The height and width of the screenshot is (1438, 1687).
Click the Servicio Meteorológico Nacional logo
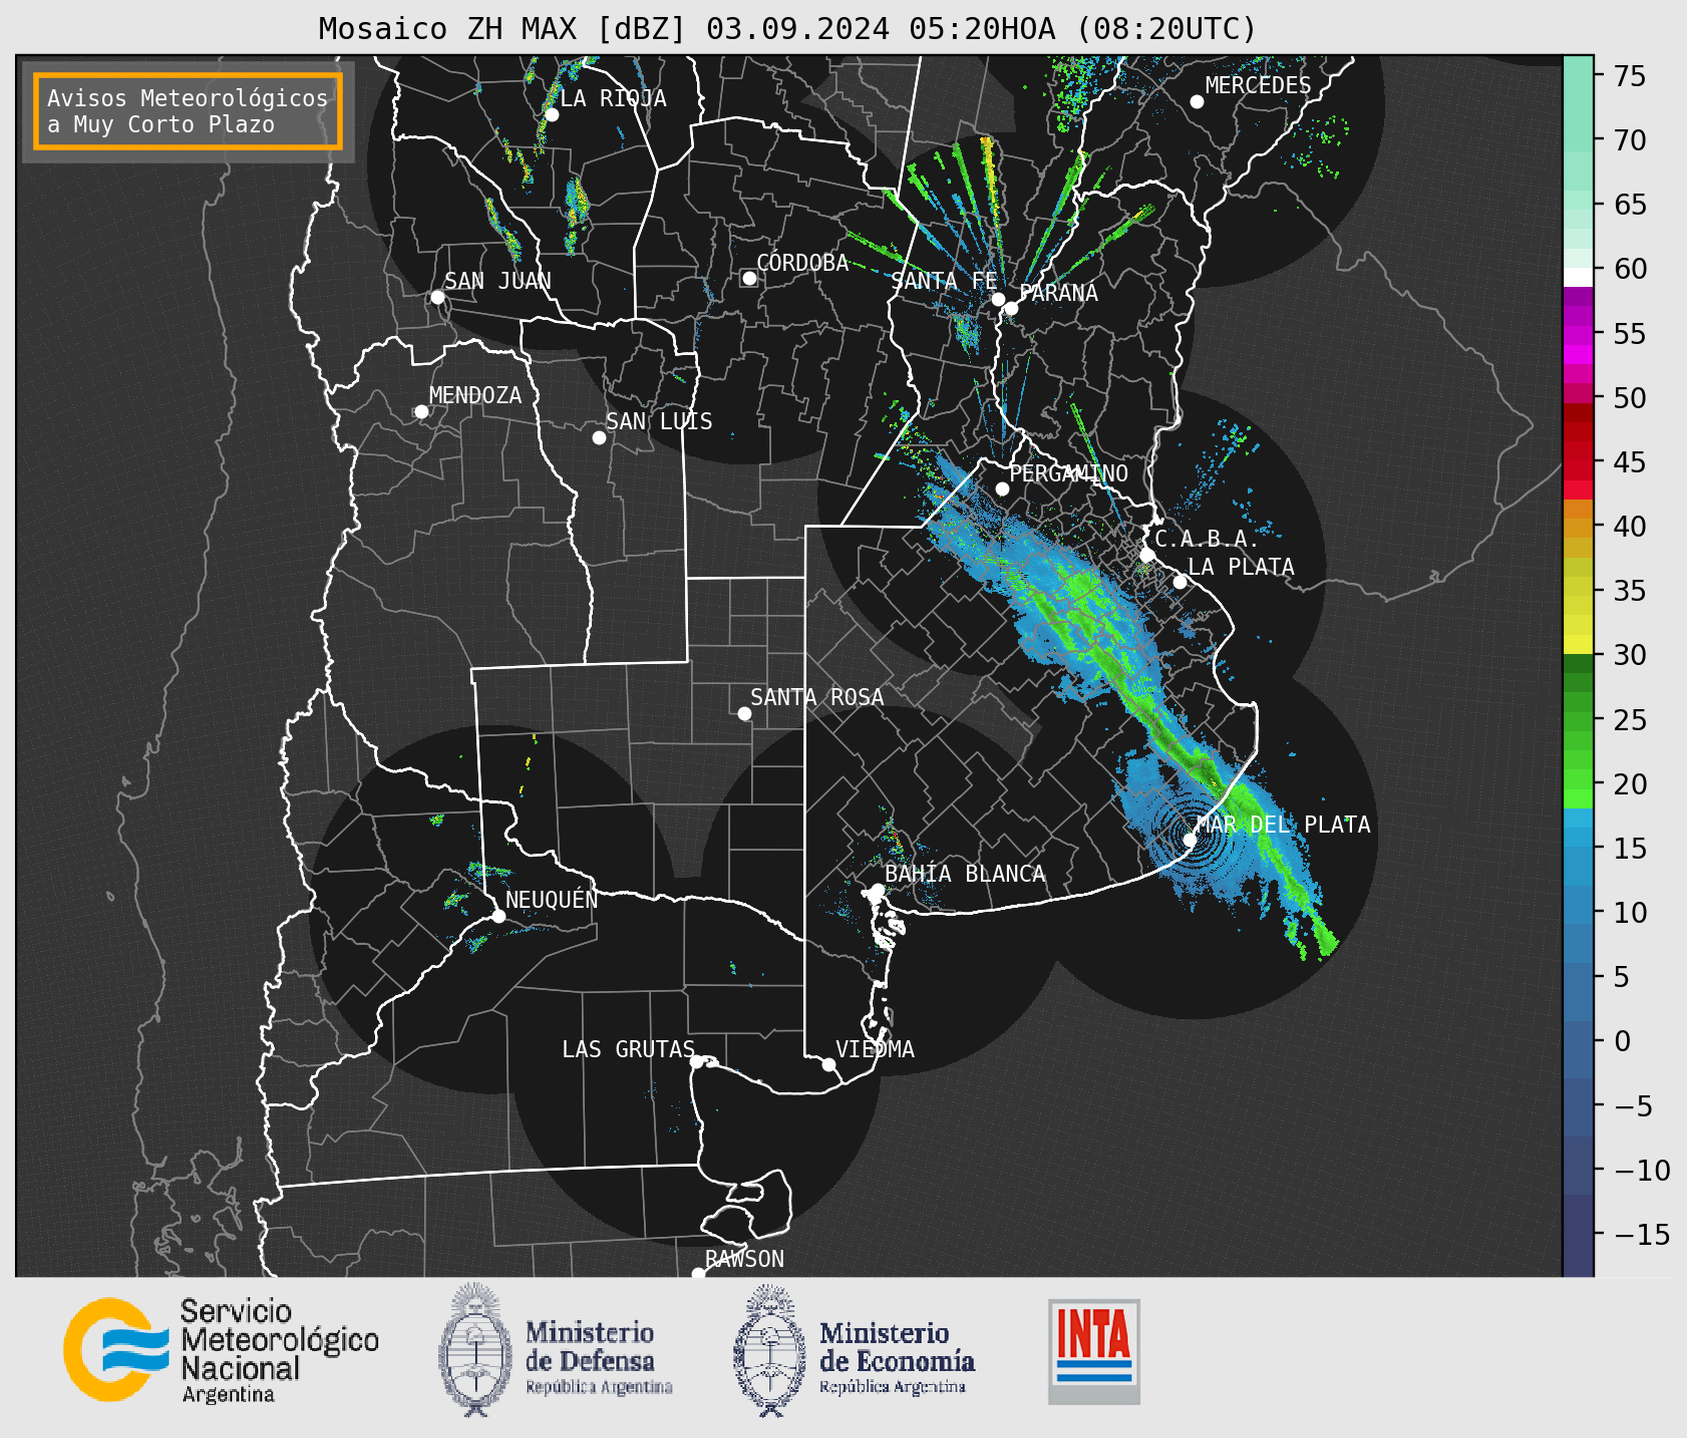coord(222,1350)
